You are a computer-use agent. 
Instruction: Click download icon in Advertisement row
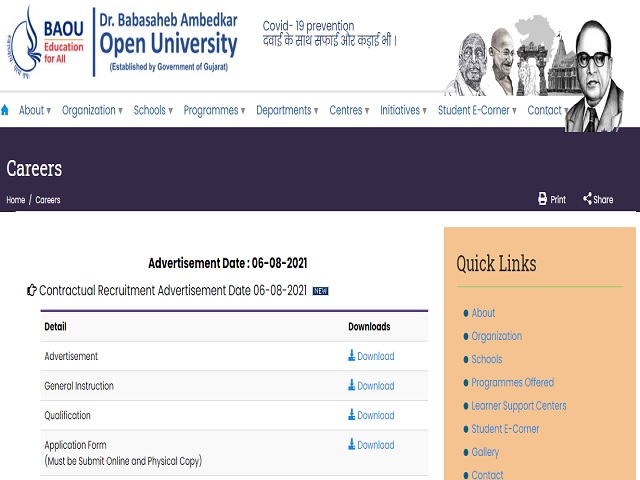click(351, 356)
